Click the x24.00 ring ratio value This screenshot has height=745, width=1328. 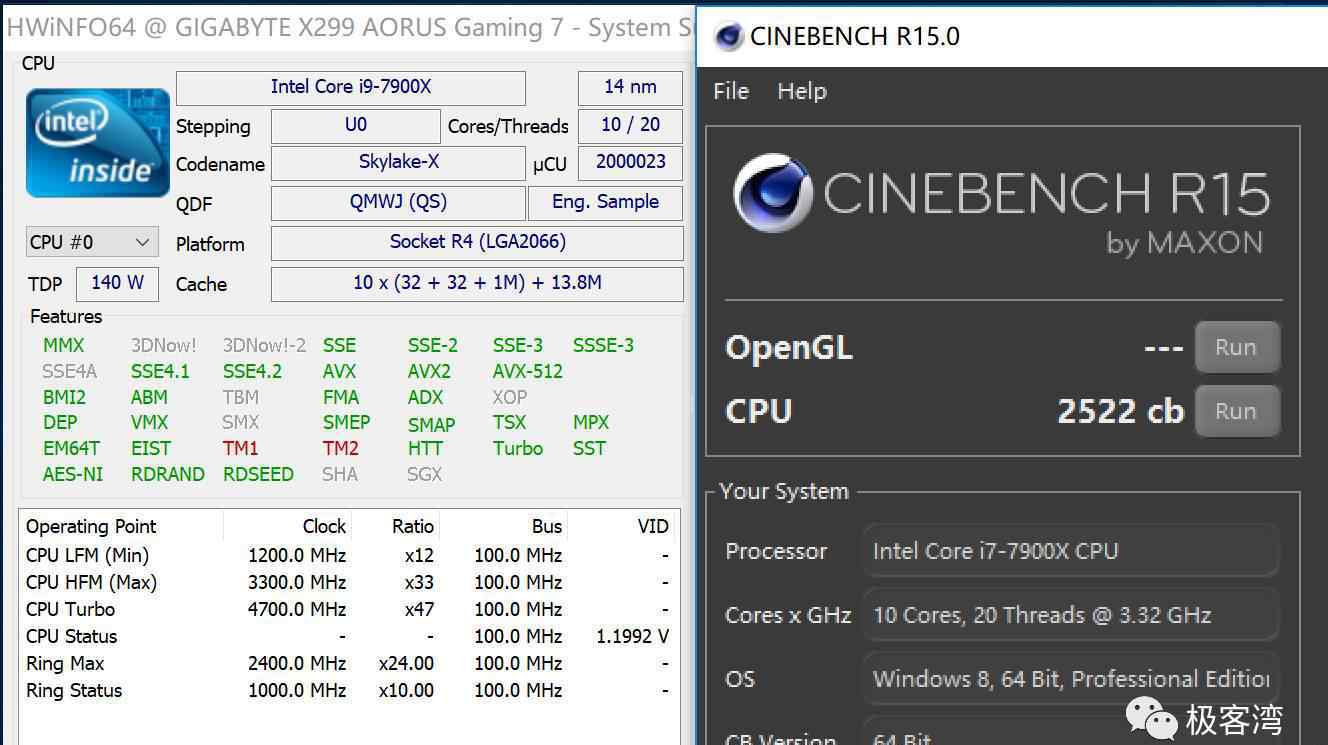coord(406,663)
